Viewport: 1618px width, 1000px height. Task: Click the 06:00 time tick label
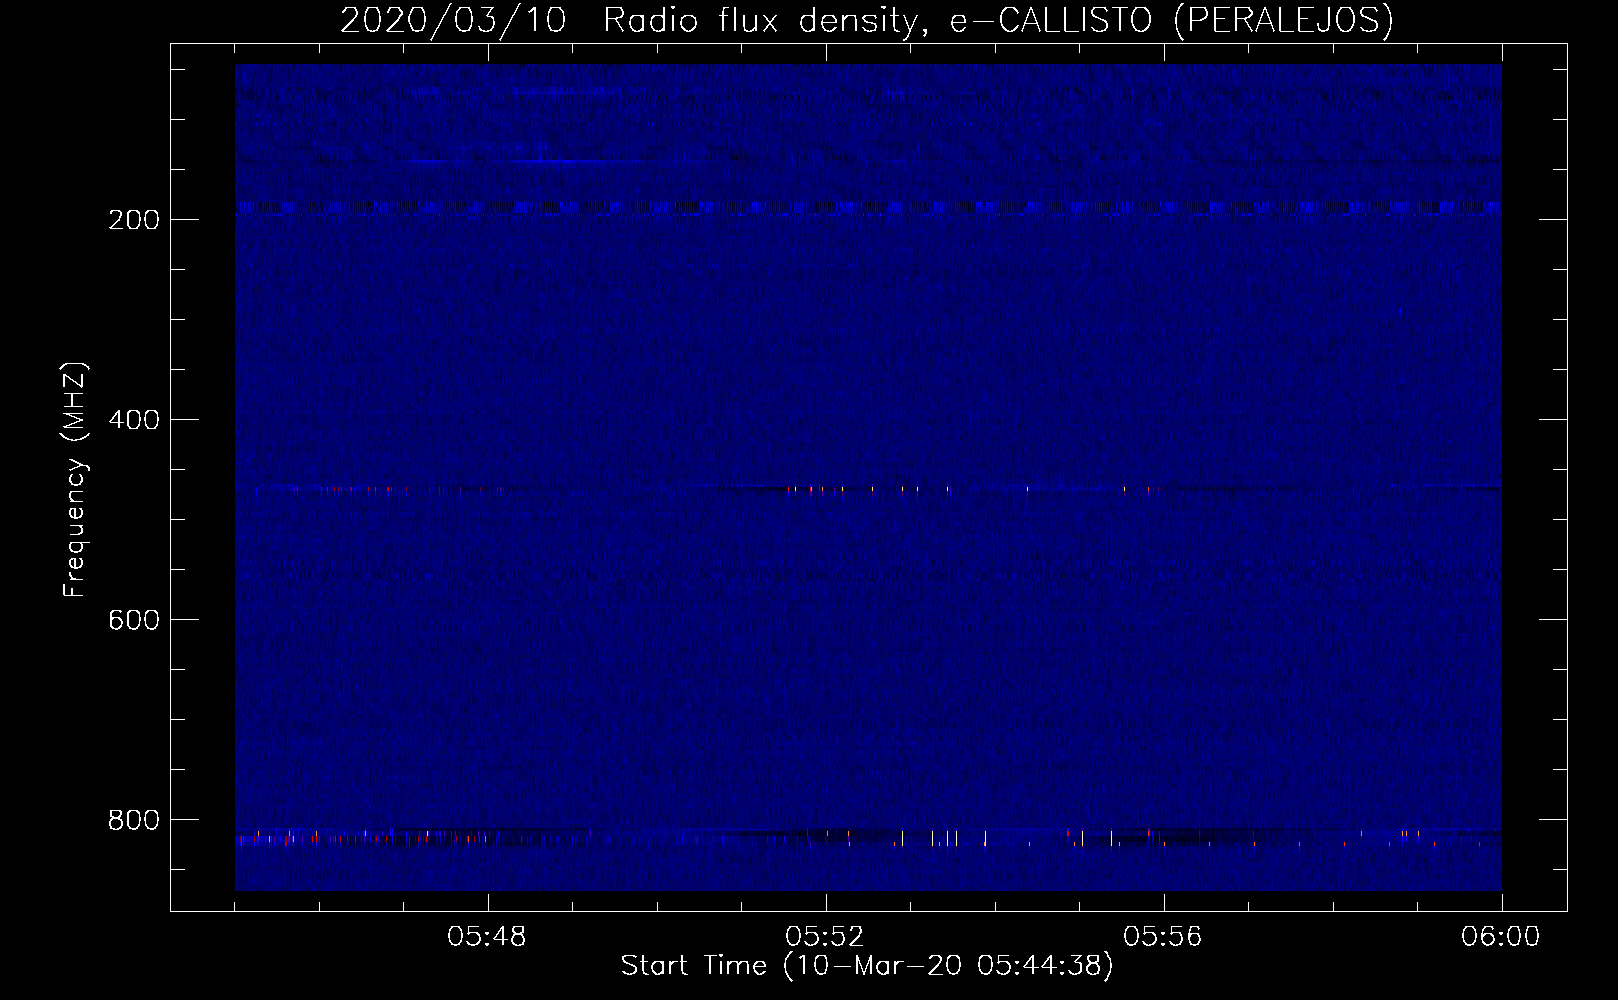click(x=1501, y=937)
